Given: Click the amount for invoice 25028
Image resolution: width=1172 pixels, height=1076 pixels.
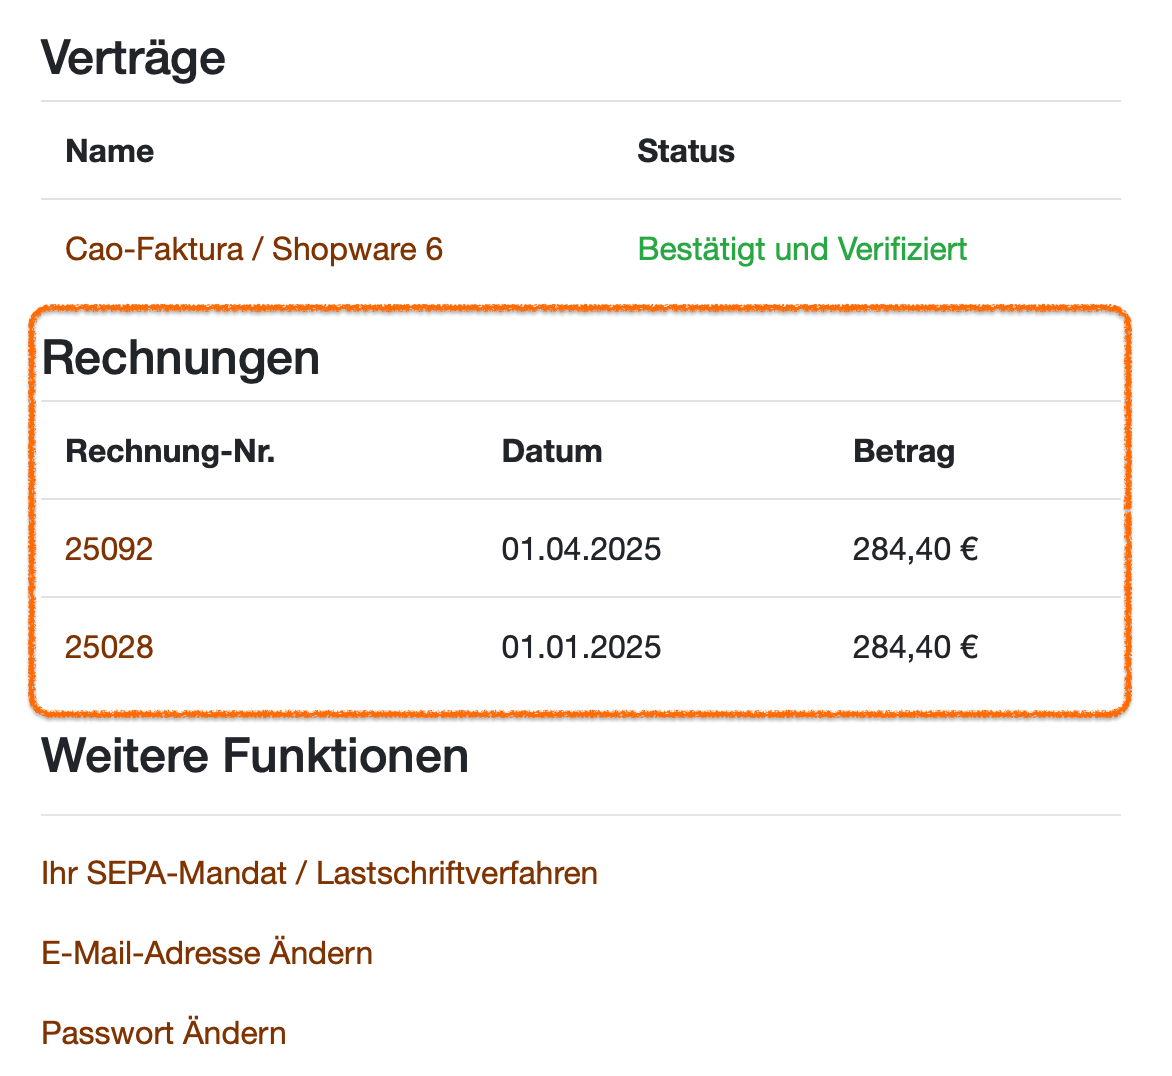Looking at the screenshot, I should pos(915,647).
